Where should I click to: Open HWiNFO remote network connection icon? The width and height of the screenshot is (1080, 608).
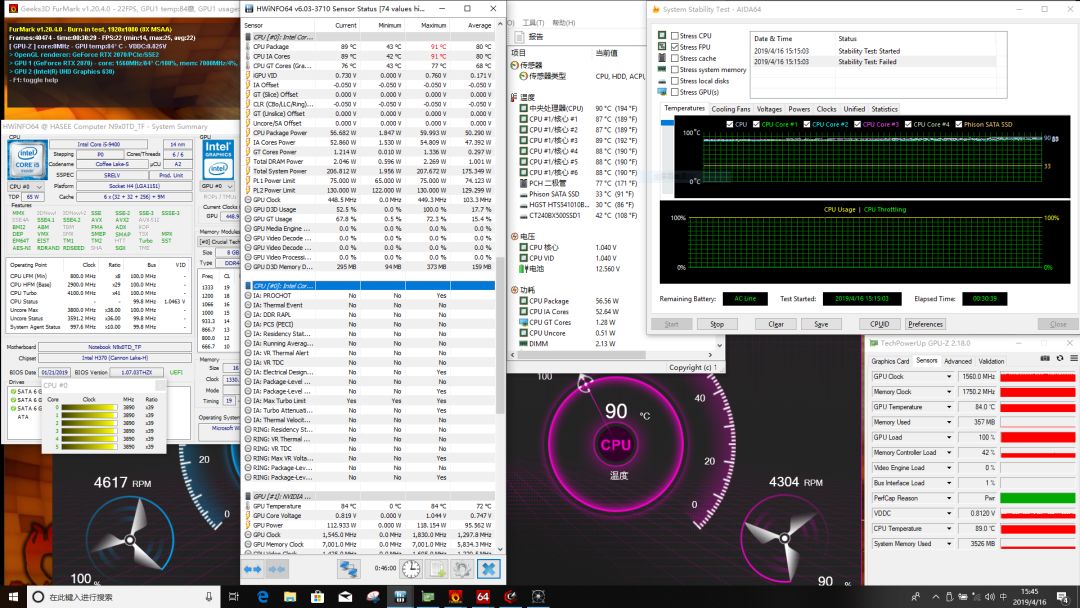348,569
